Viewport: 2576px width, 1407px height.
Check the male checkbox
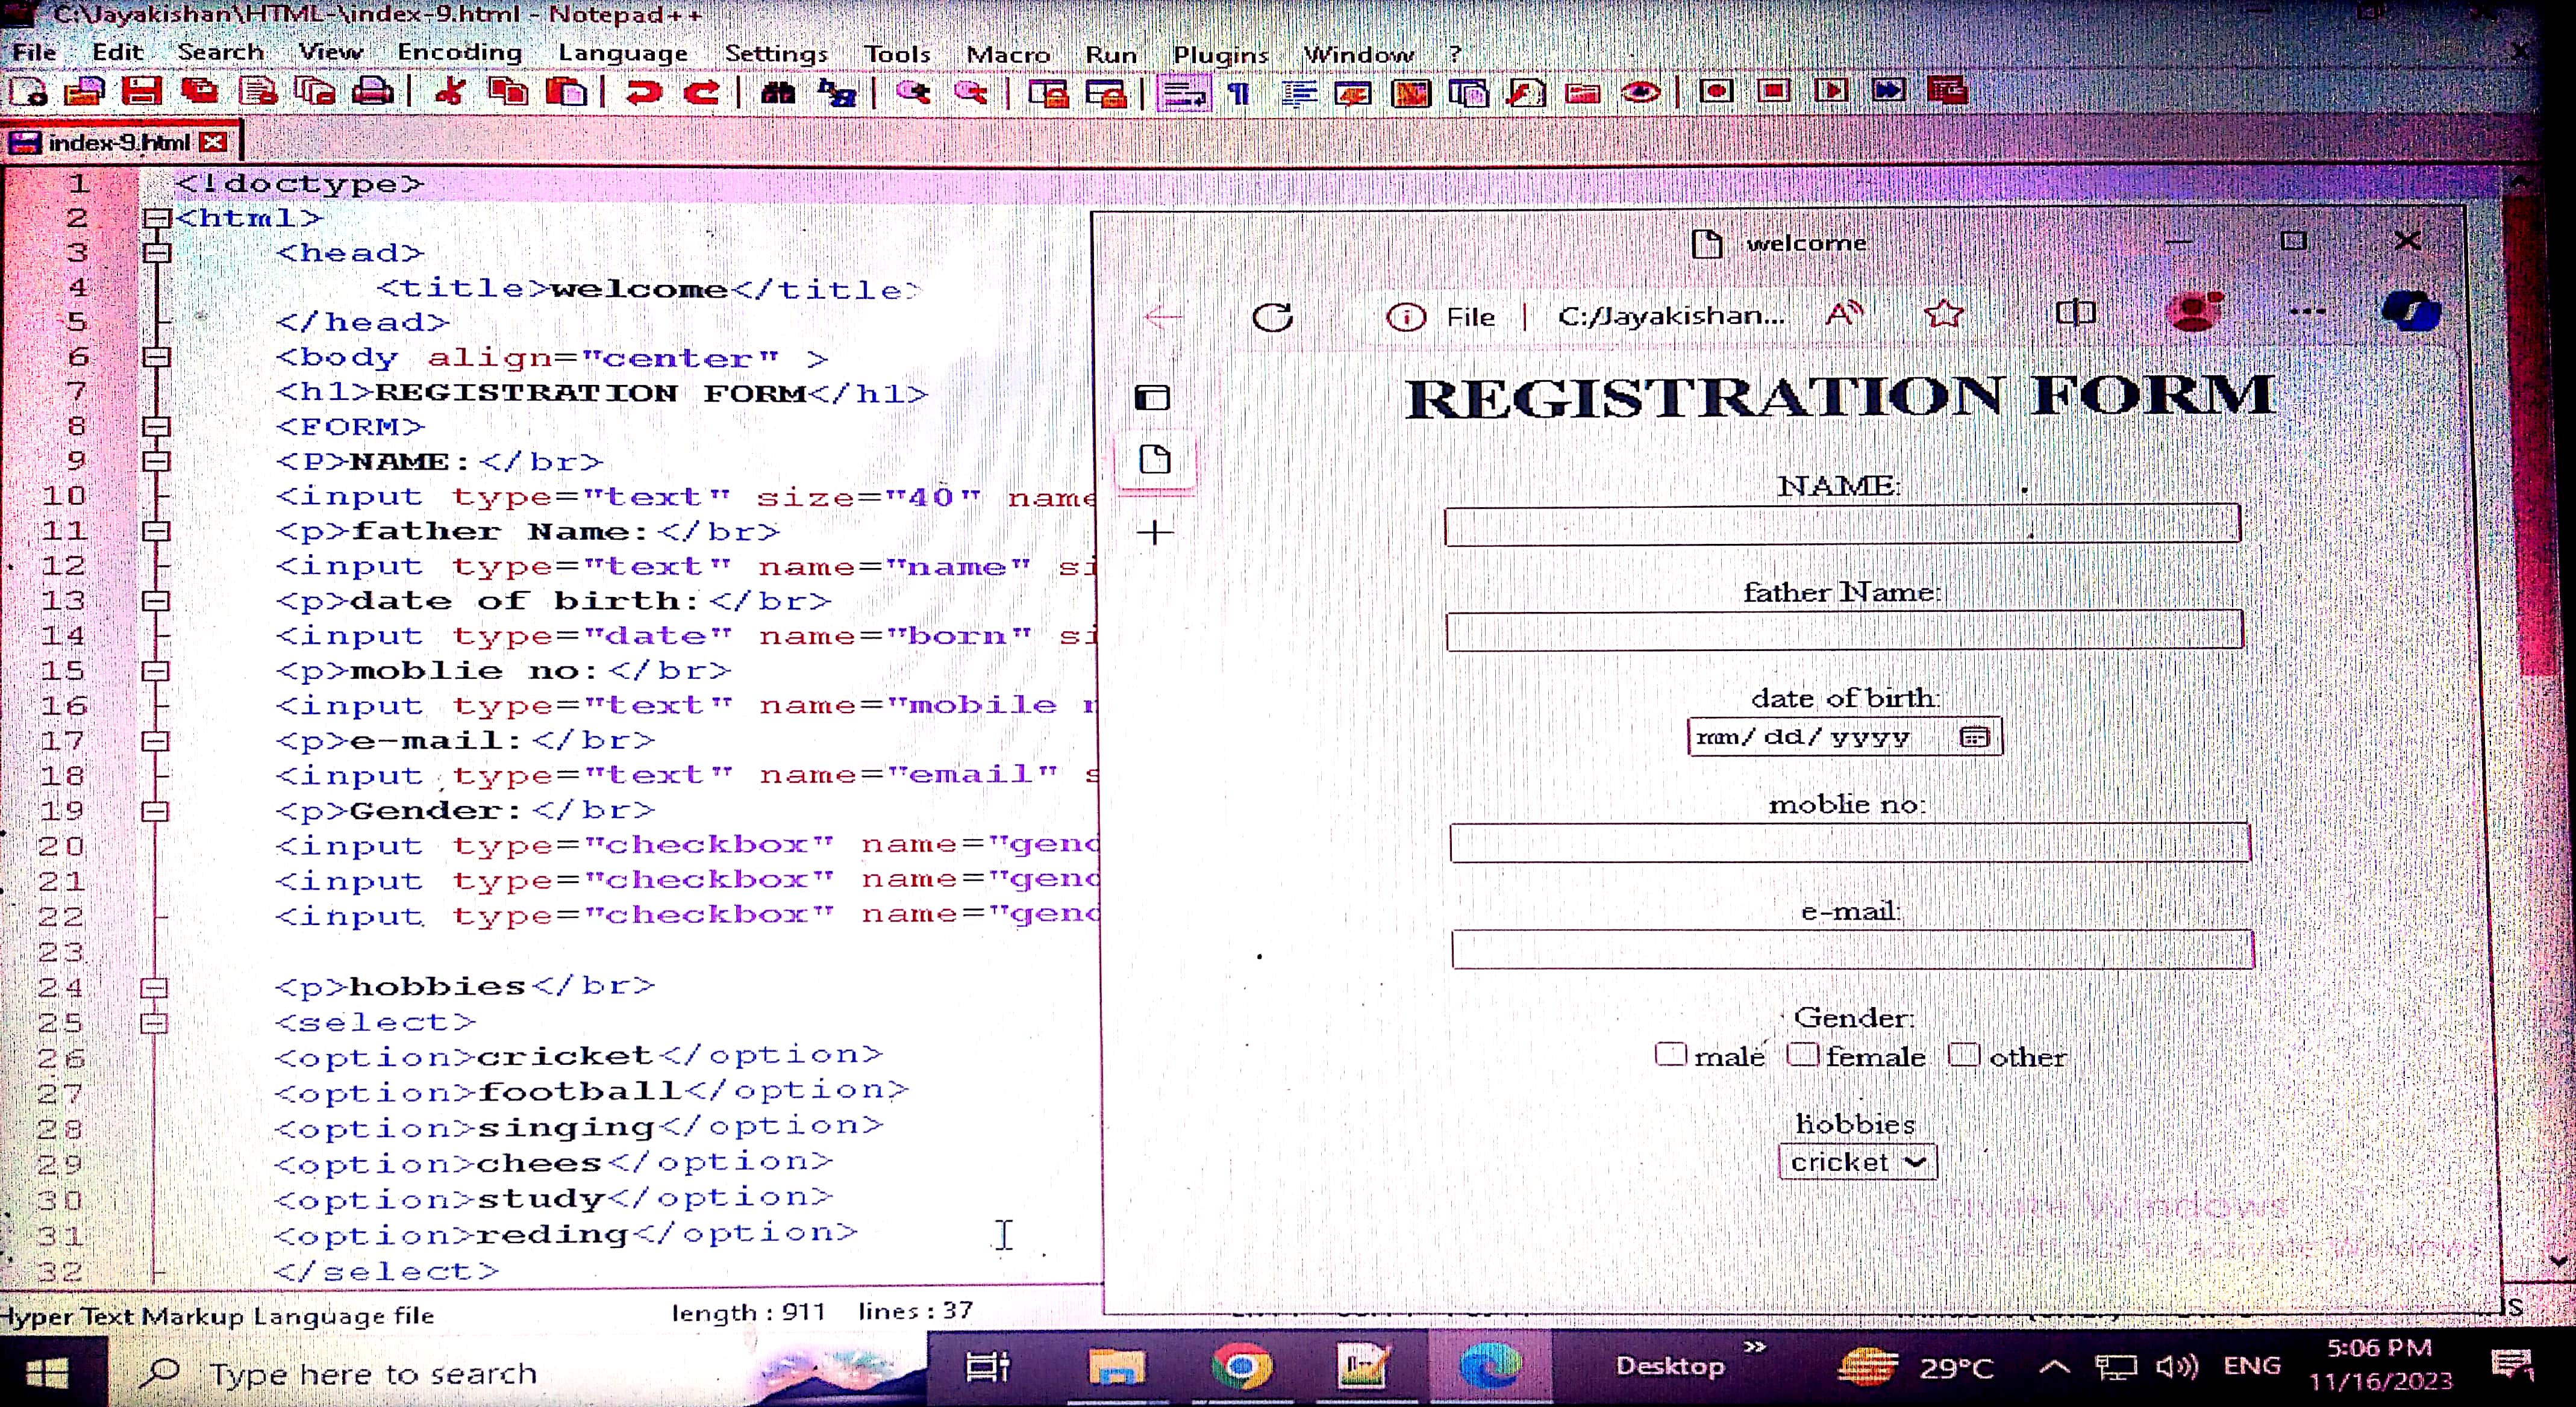[1670, 1055]
